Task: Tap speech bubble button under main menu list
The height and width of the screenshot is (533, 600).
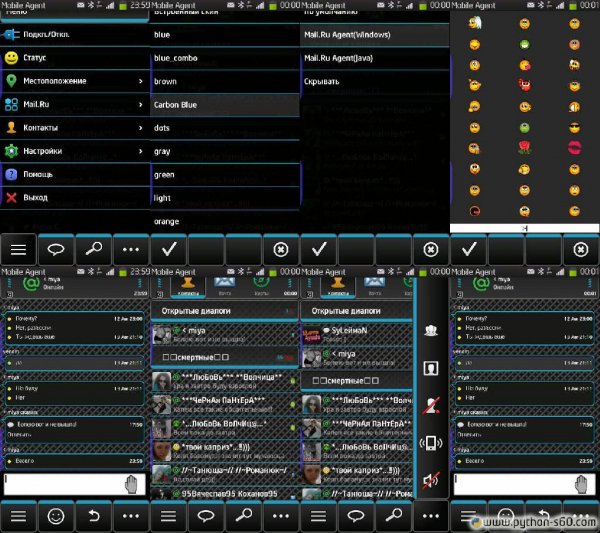Action: click(x=56, y=249)
